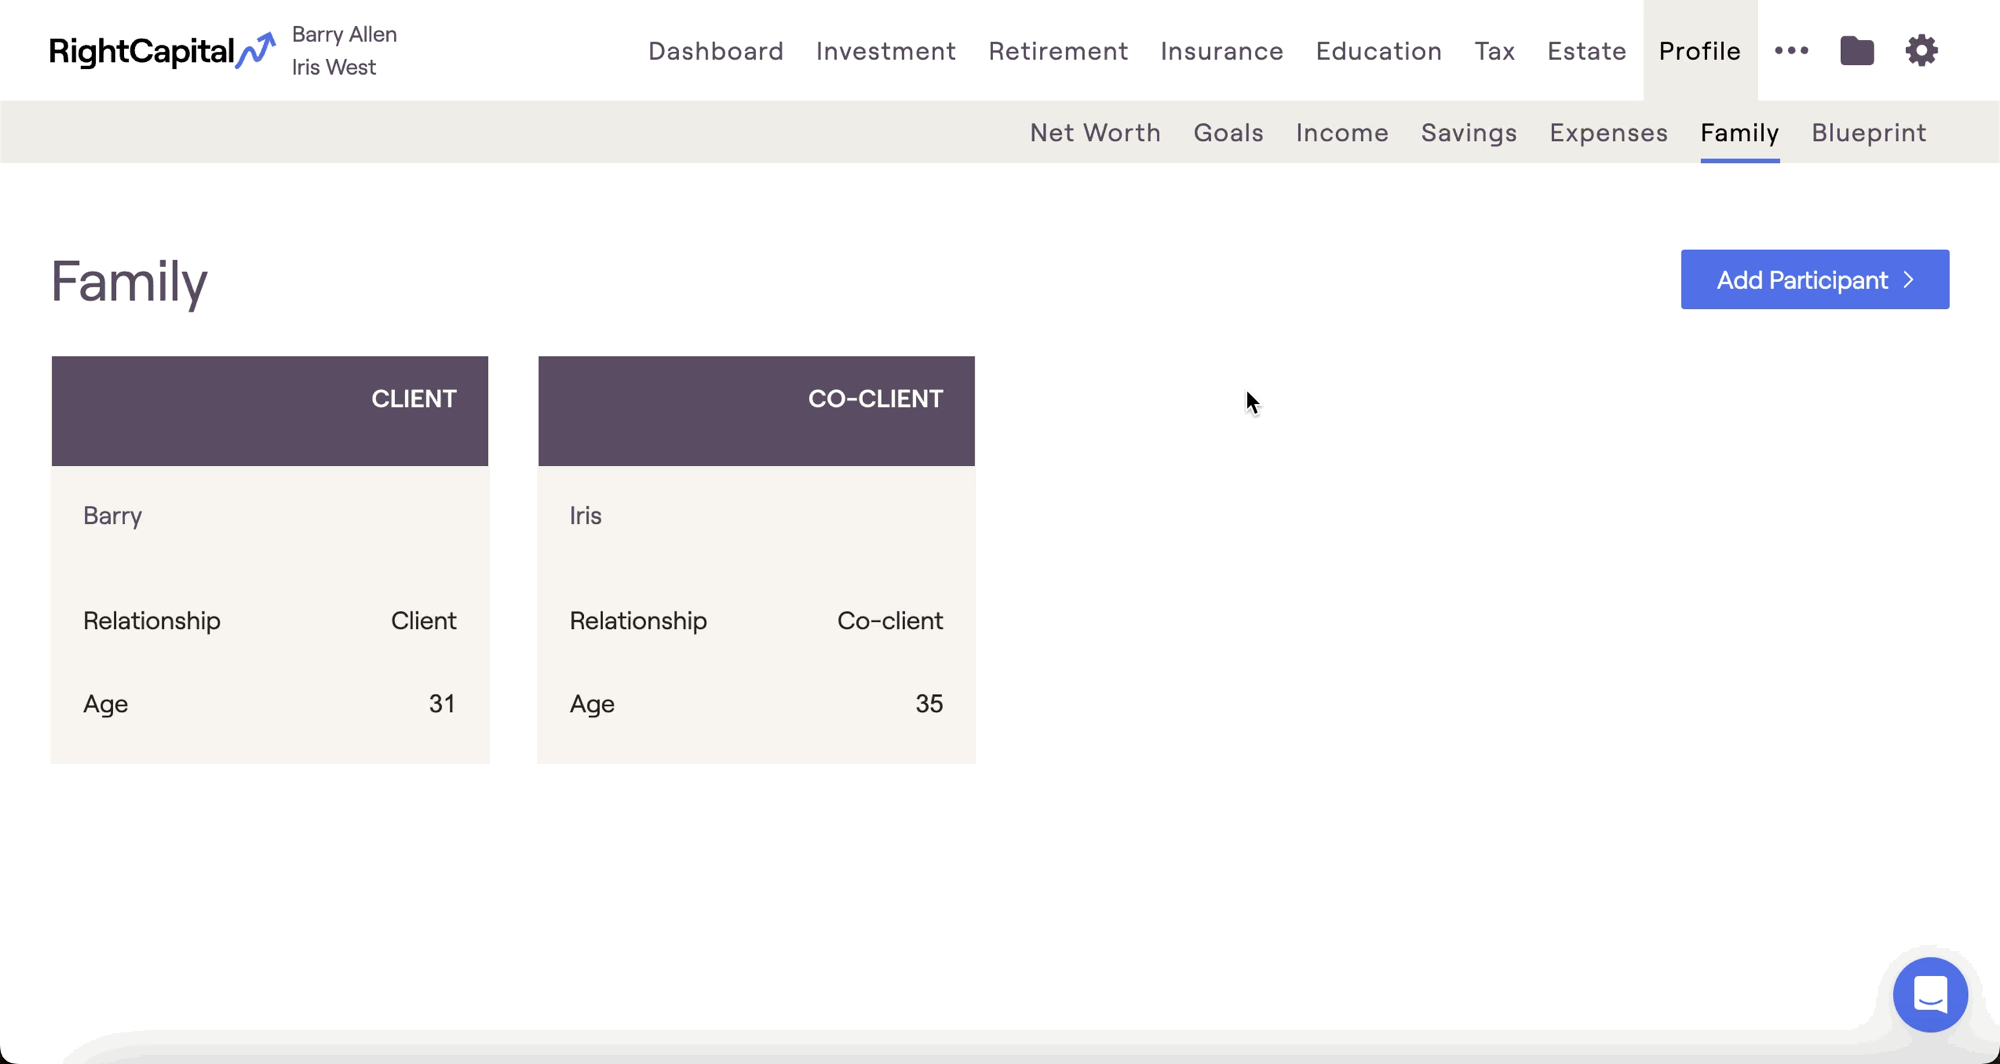Open Barry's client card
Viewport: 2000px width, 1064px height.
coord(270,560)
